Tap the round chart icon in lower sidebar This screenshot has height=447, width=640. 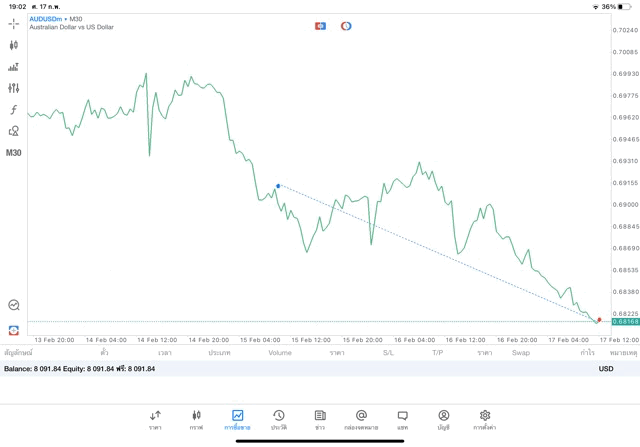click(x=13, y=305)
